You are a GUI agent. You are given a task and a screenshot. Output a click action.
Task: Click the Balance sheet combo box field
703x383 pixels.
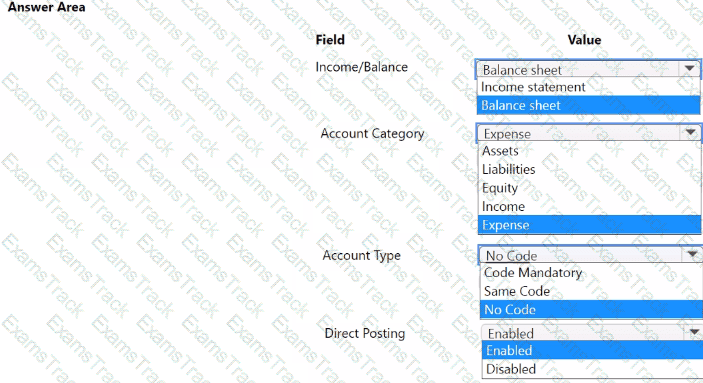coord(587,70)
